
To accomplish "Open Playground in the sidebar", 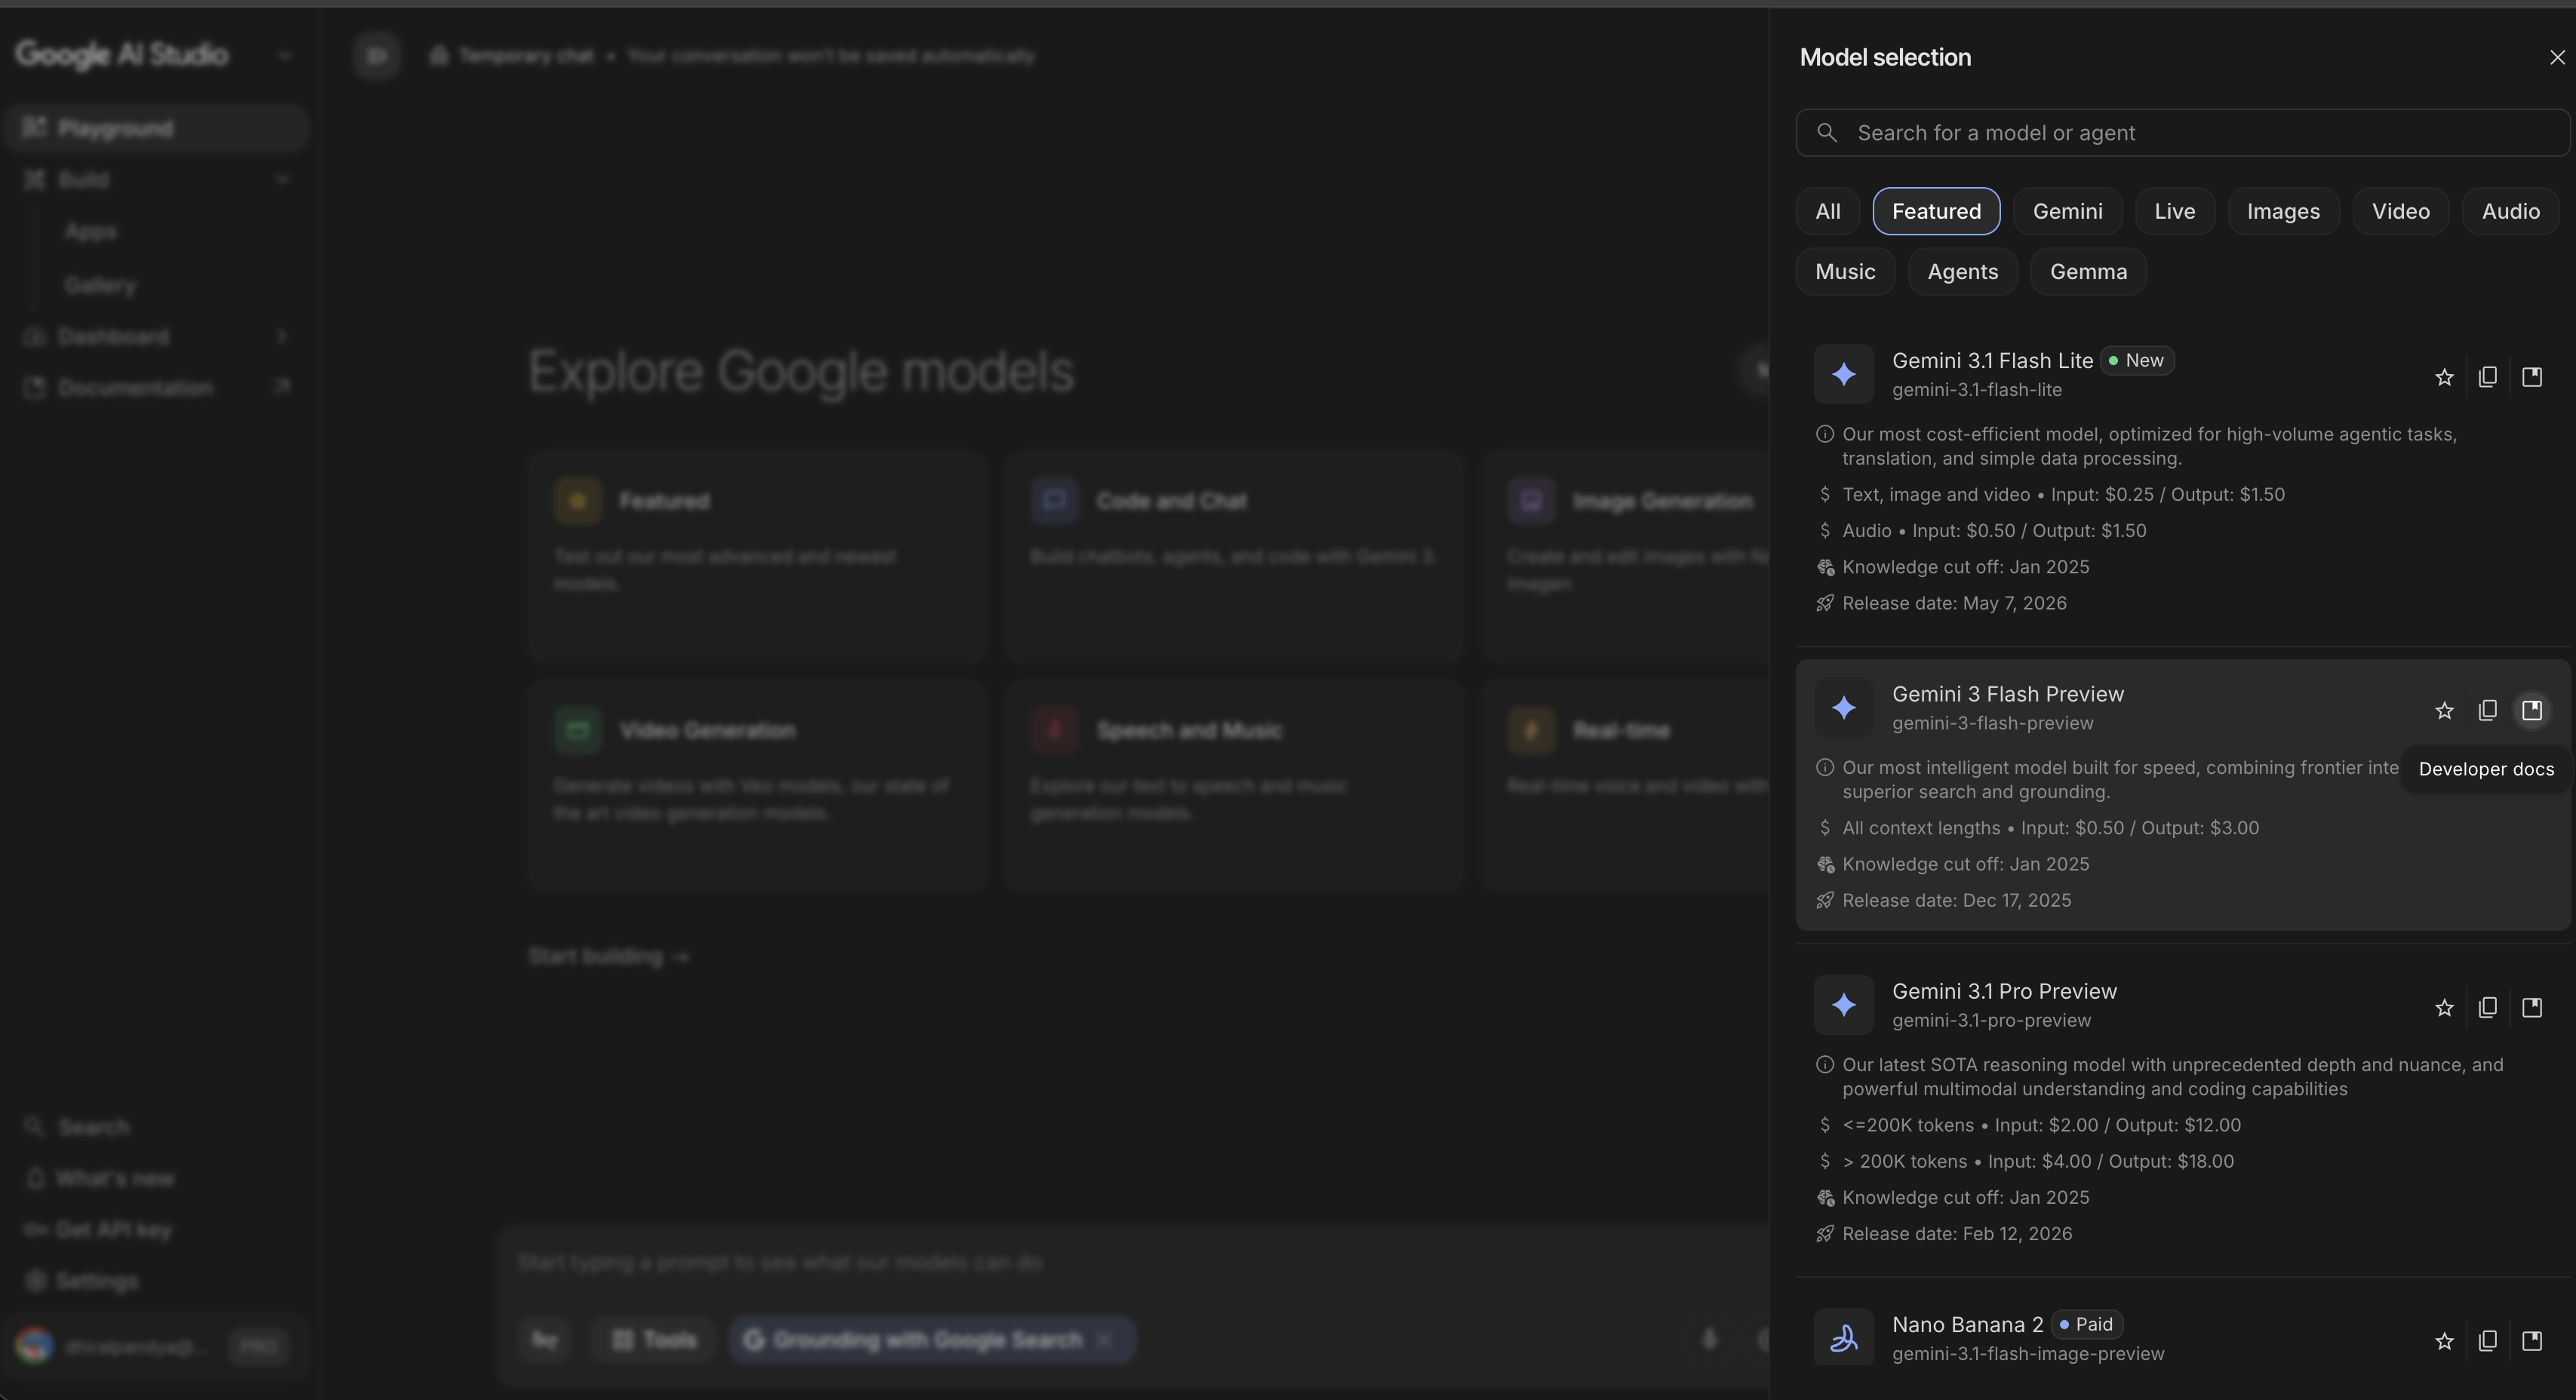I will click(156, 128).
